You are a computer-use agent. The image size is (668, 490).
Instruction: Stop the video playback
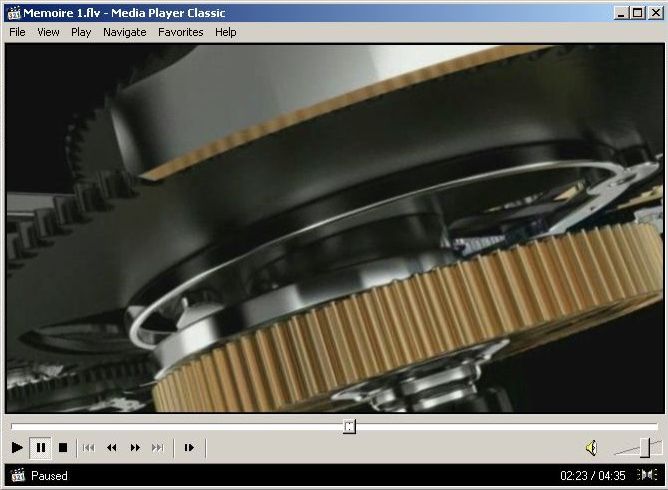pyautogui.click(x=63, y=448)
